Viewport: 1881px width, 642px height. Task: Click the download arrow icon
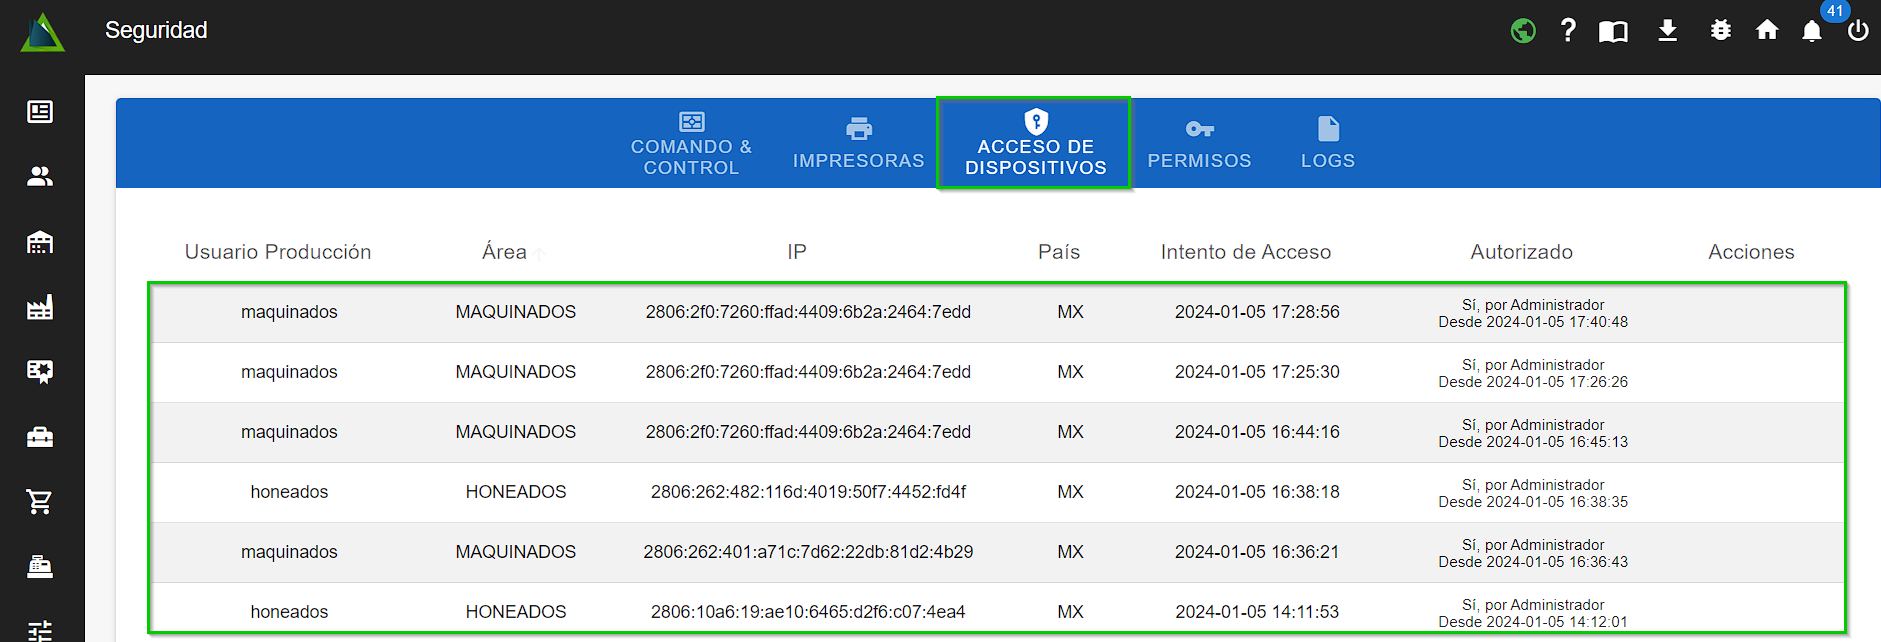click(x=1667, y=31)
